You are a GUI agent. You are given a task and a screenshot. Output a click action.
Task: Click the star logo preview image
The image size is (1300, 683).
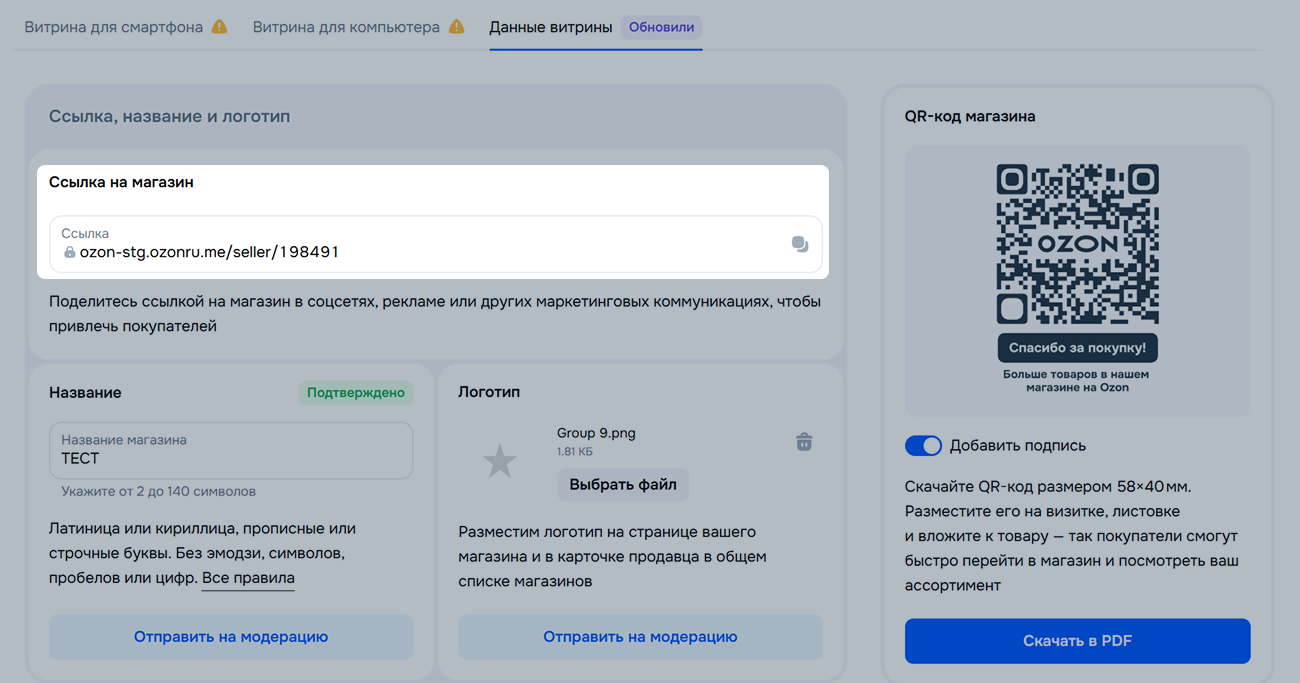(x=499, y=461)
